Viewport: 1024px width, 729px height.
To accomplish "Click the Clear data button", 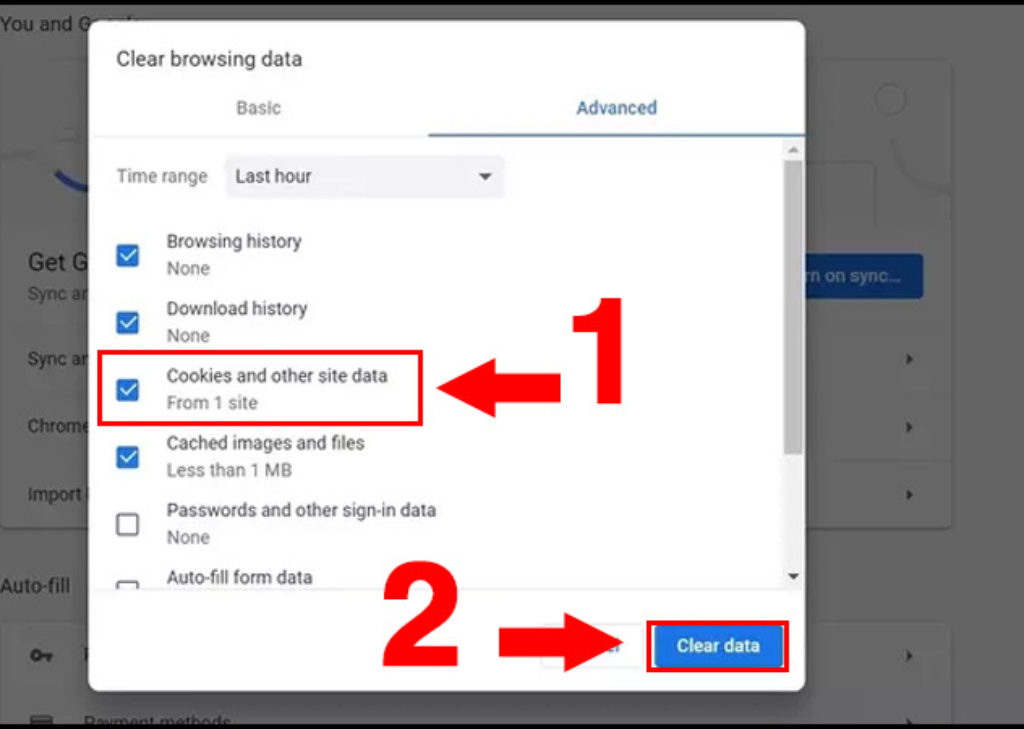I will click(718, 645).
